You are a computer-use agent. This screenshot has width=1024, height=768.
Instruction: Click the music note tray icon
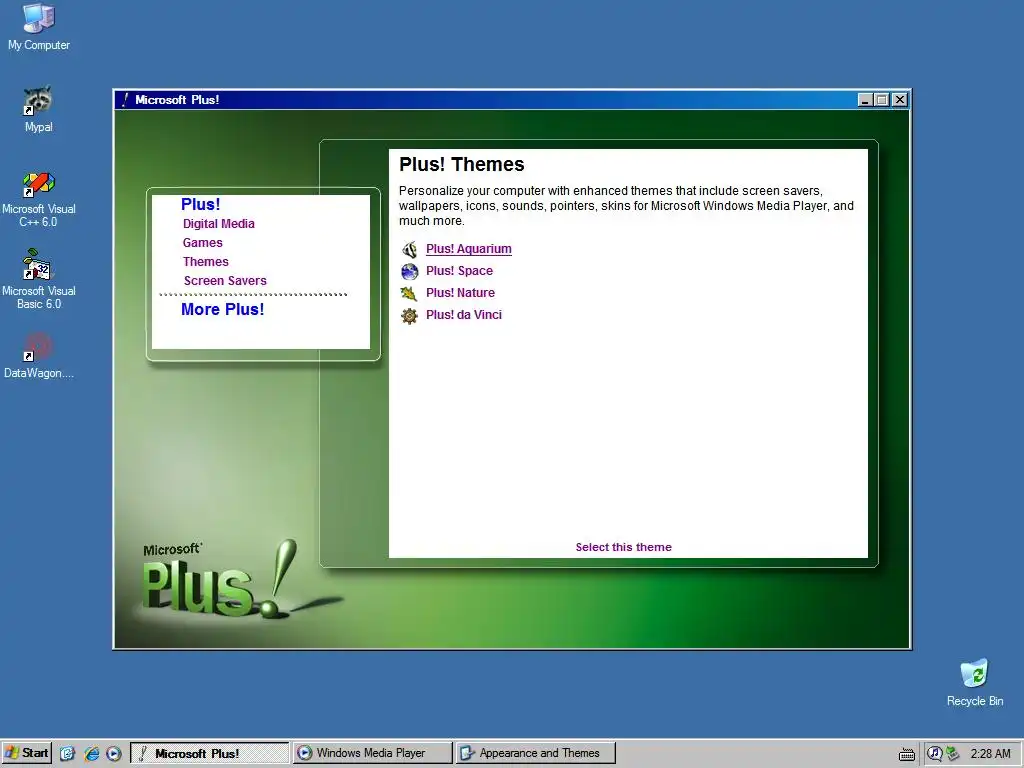pos(935,754)
